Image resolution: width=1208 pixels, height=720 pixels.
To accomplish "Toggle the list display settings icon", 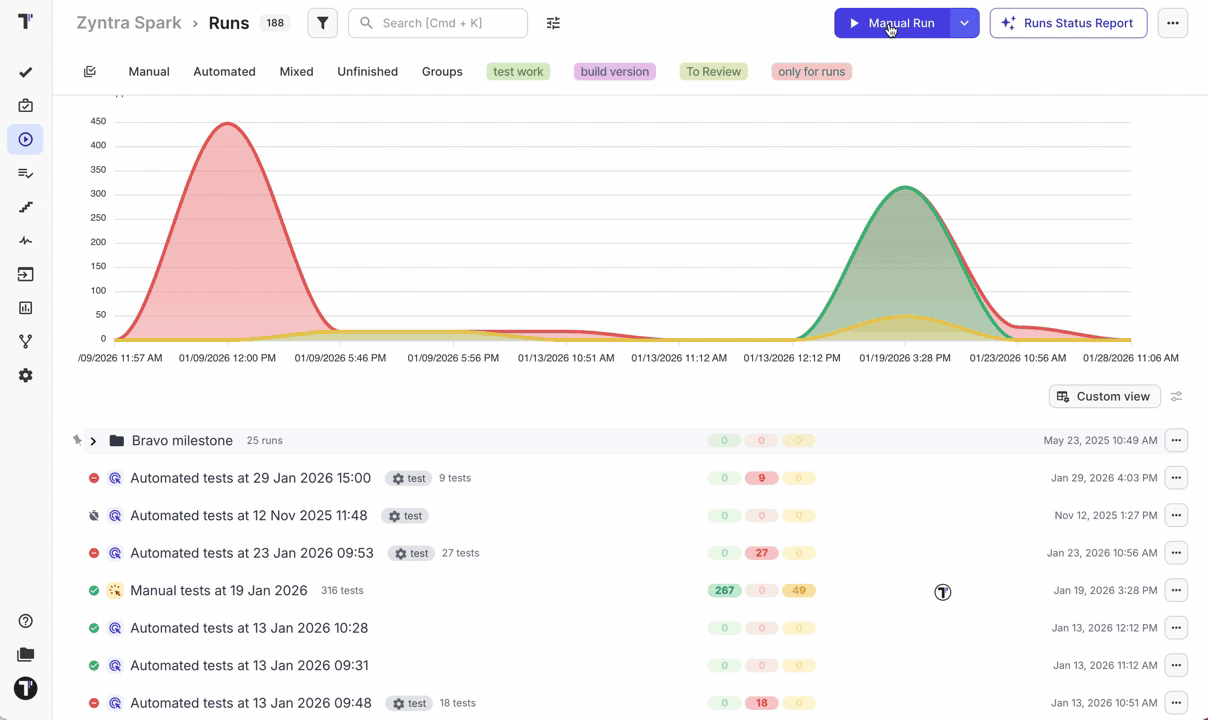I will point(1176,397).
